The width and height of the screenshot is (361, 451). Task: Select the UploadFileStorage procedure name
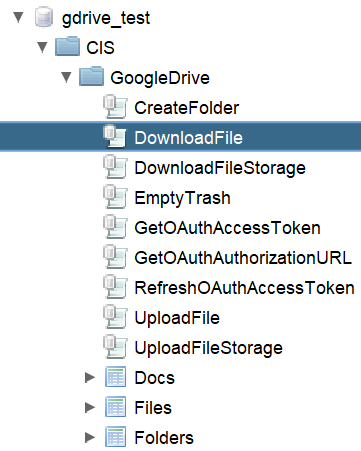tap(209, 349)
